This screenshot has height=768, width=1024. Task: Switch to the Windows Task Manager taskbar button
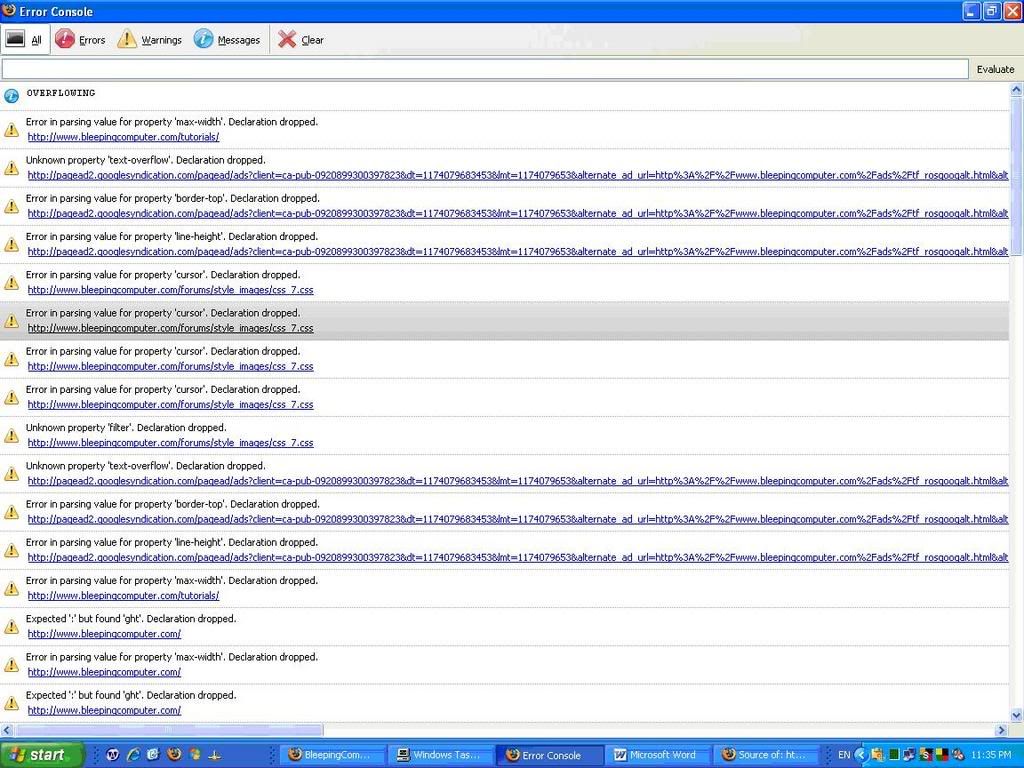pos(441,755)
